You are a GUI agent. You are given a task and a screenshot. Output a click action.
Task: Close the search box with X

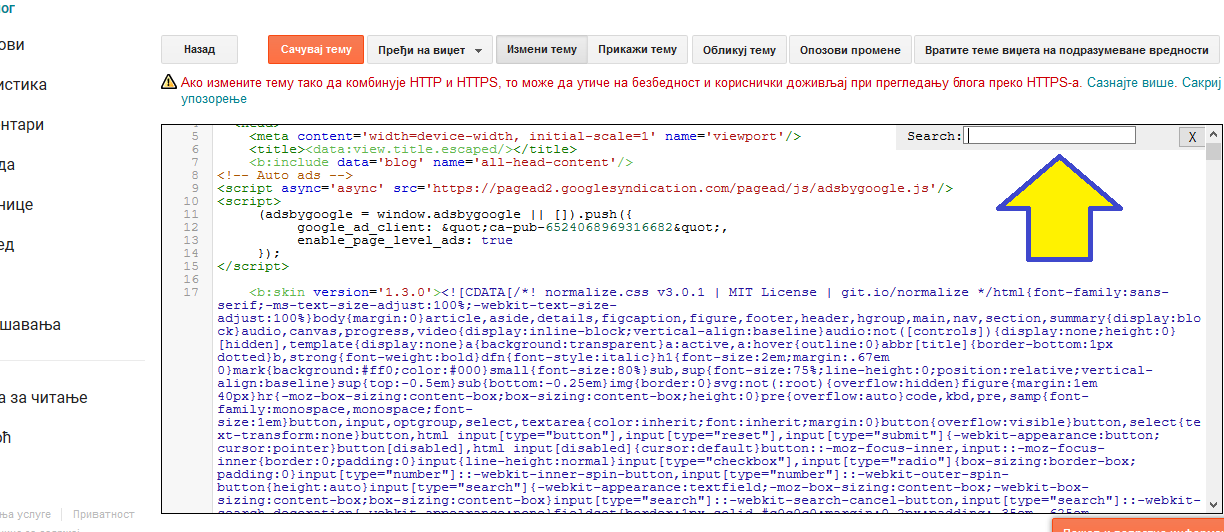(x=1192, y=137)
